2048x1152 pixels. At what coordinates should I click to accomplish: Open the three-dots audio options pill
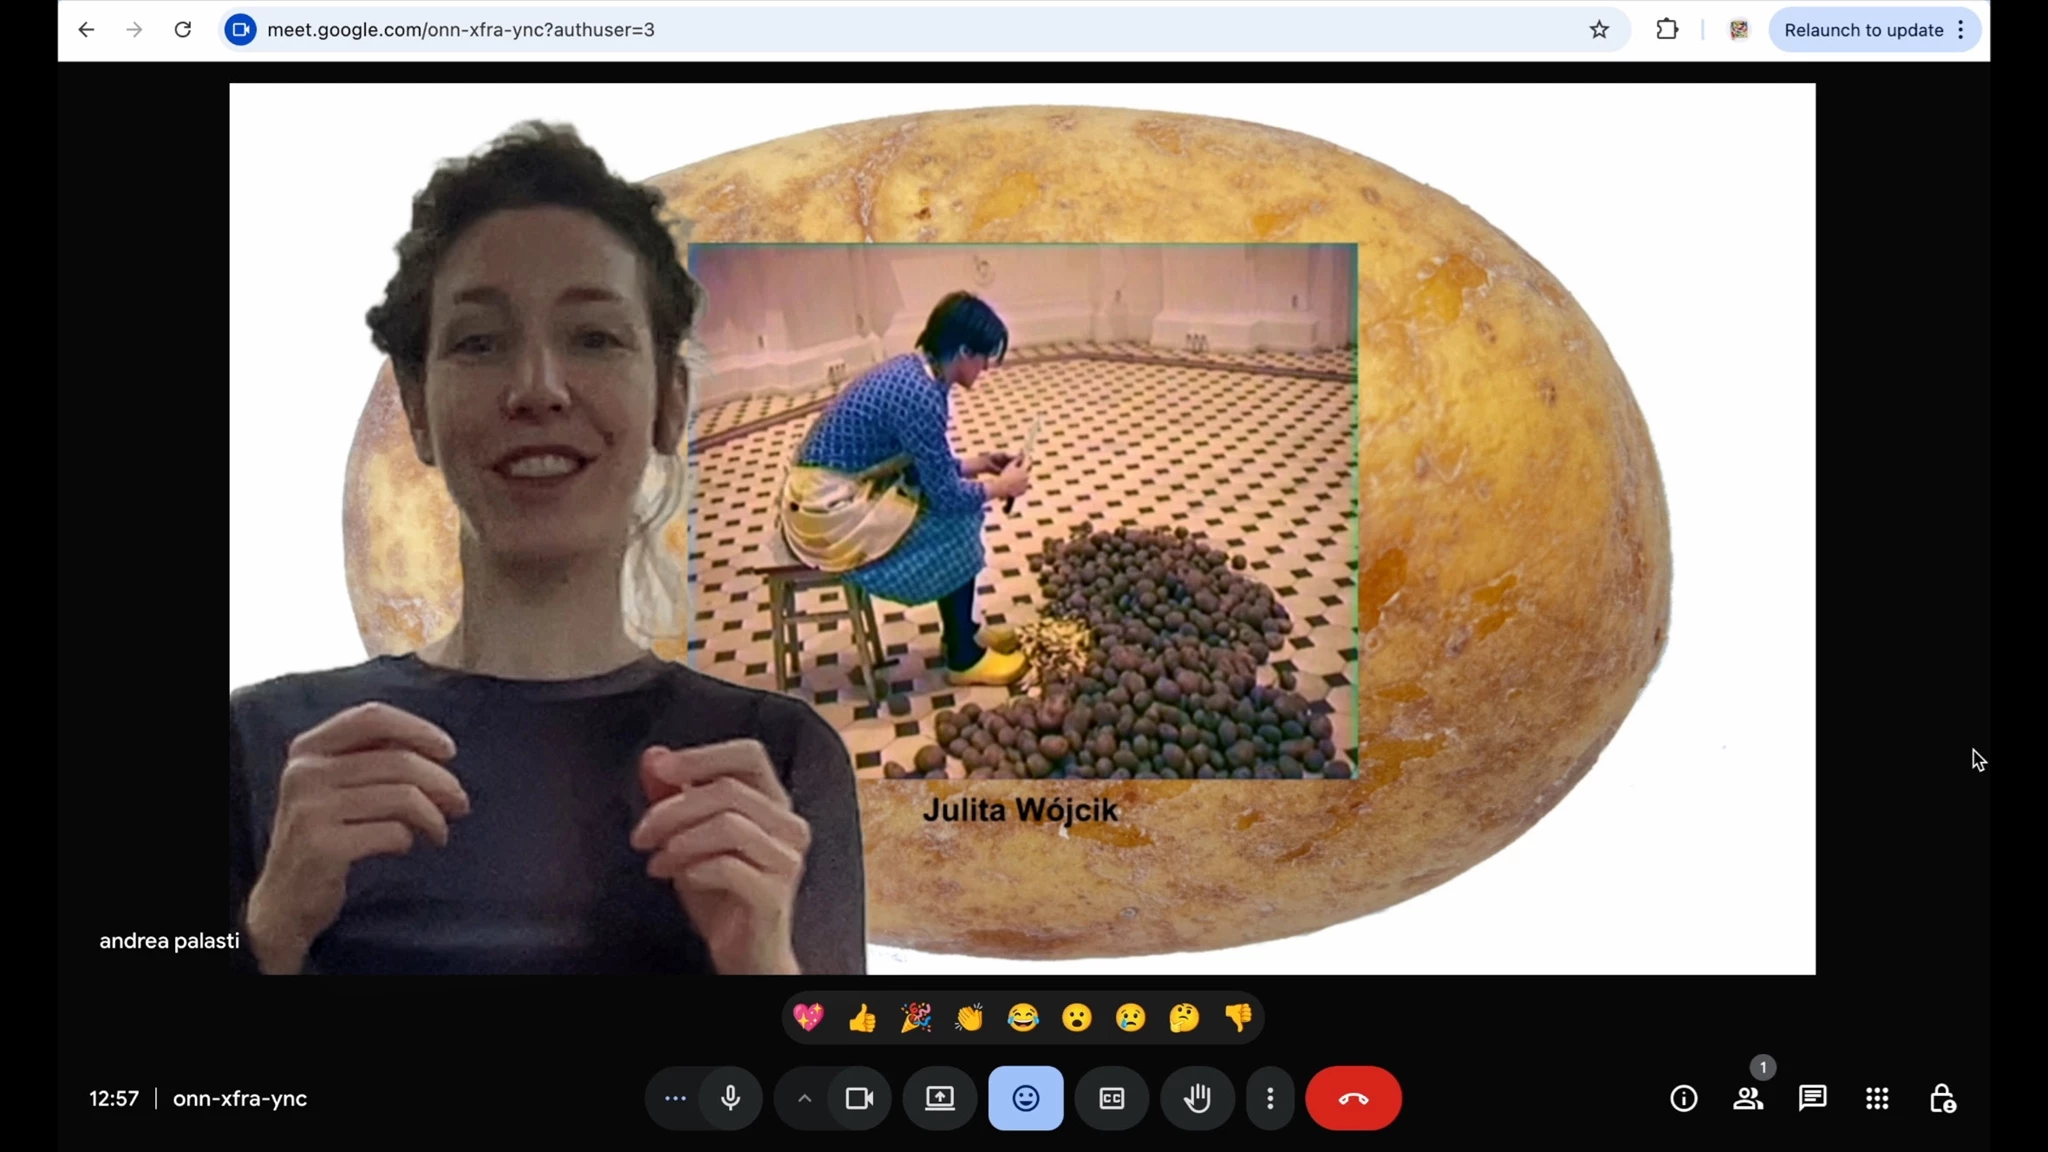[x=675, y=1098]
